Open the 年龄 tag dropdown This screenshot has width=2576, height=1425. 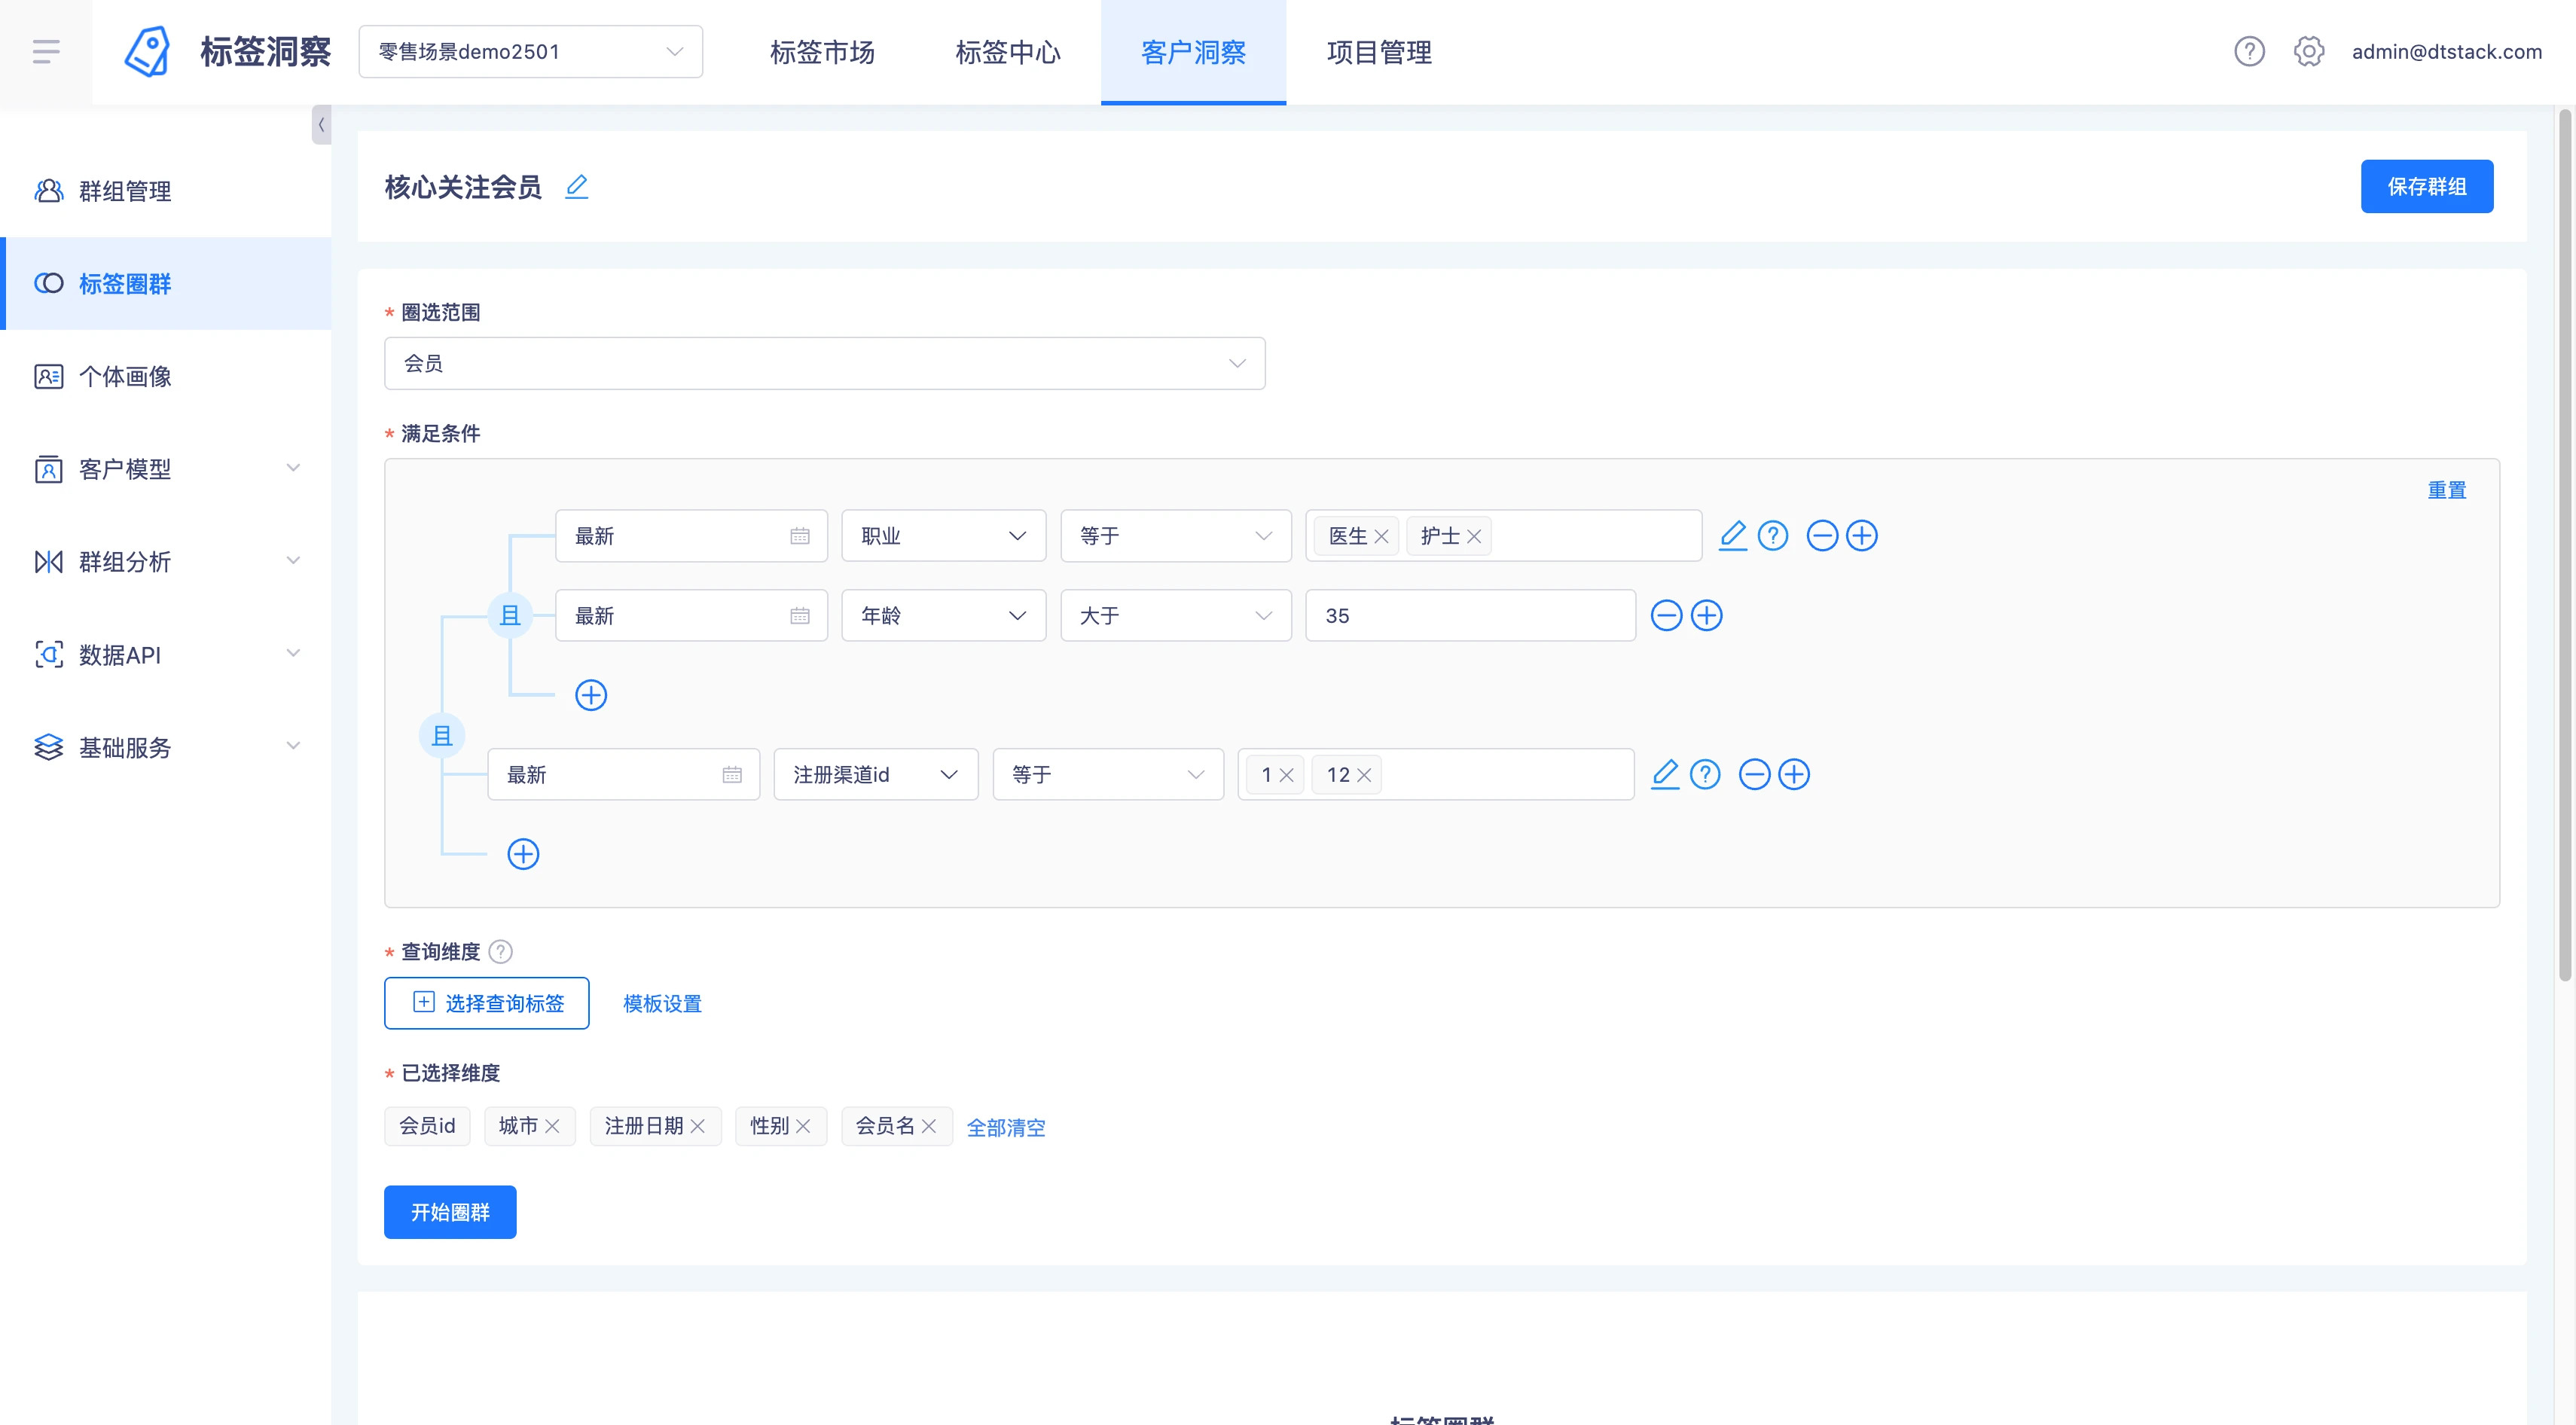tap(944, 615)
